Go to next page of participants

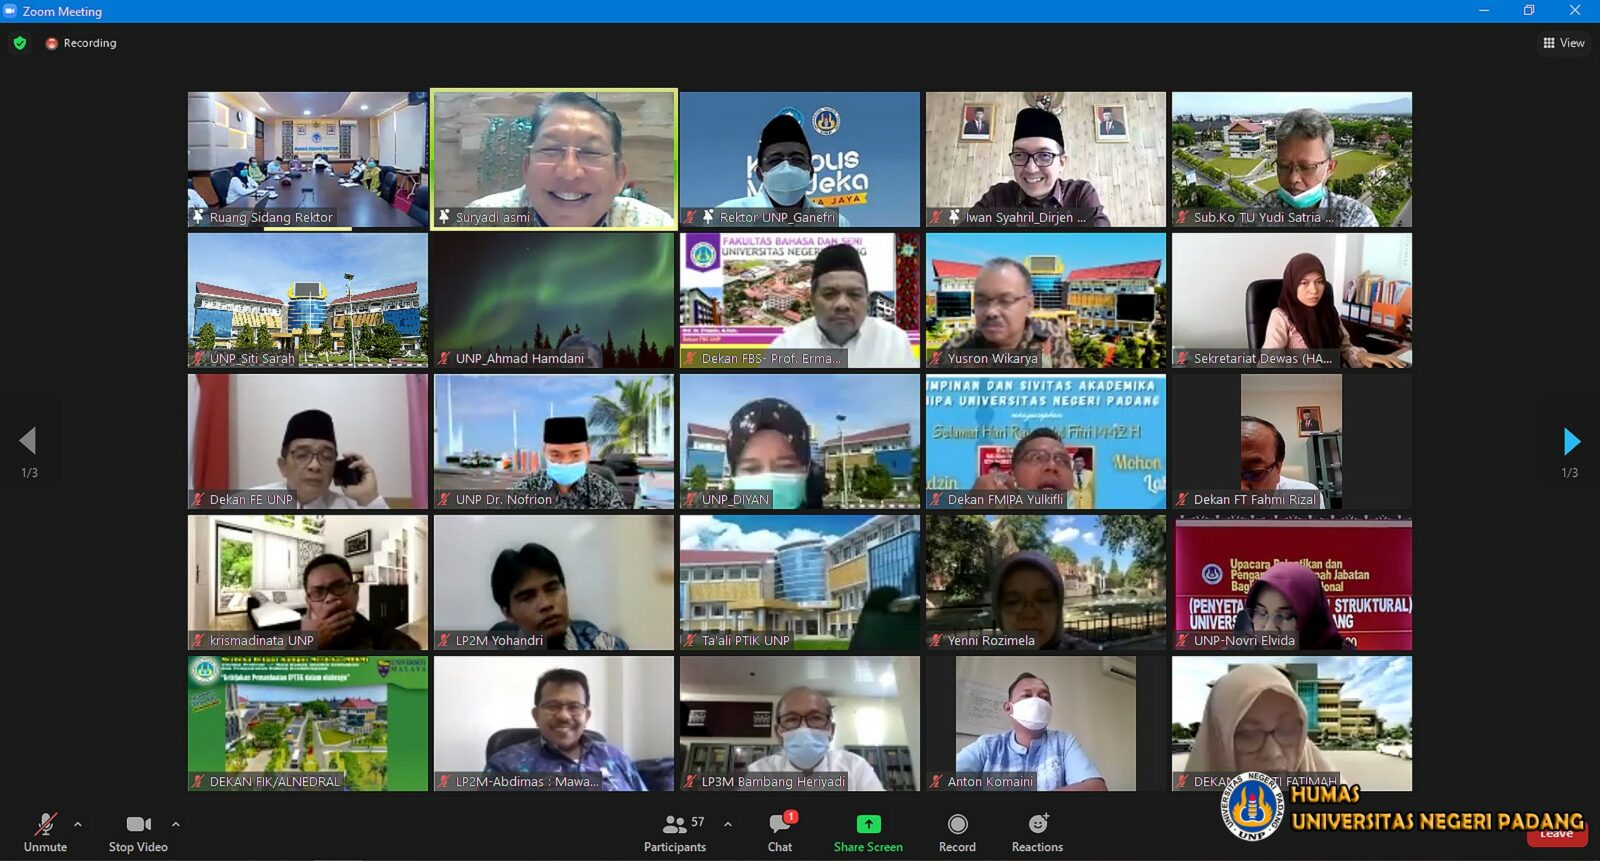[1571, 441]
